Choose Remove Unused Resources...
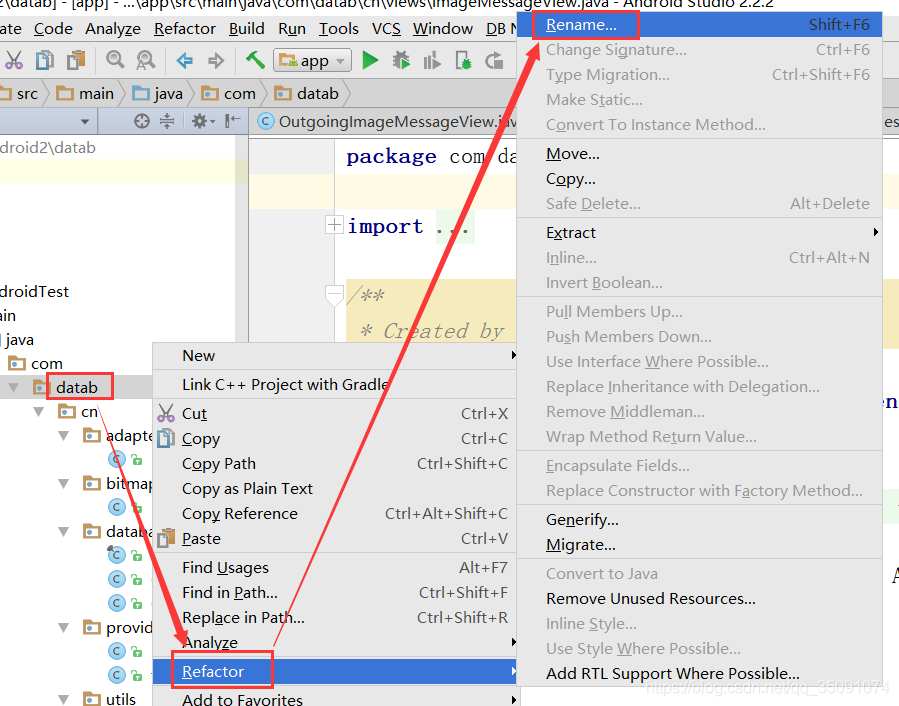Screen dimensions: 899x706 [x=699, y=599]
